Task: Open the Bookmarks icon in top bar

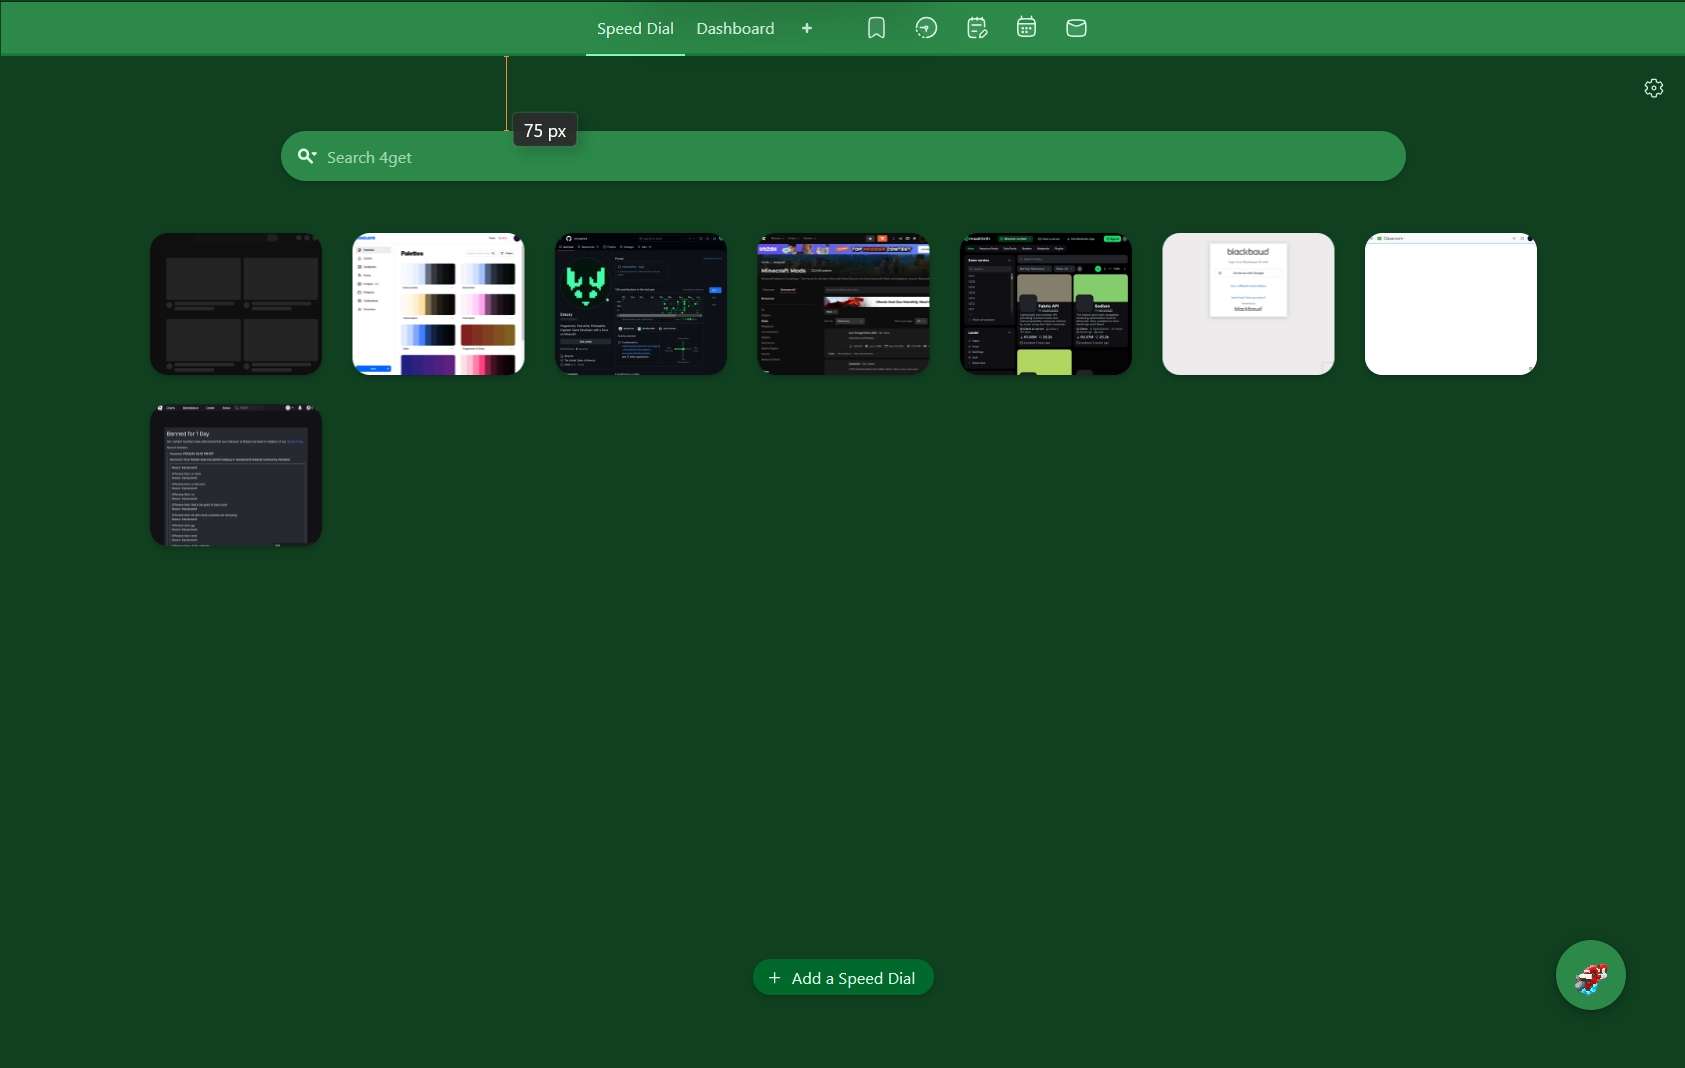Action: pos(876,28)
